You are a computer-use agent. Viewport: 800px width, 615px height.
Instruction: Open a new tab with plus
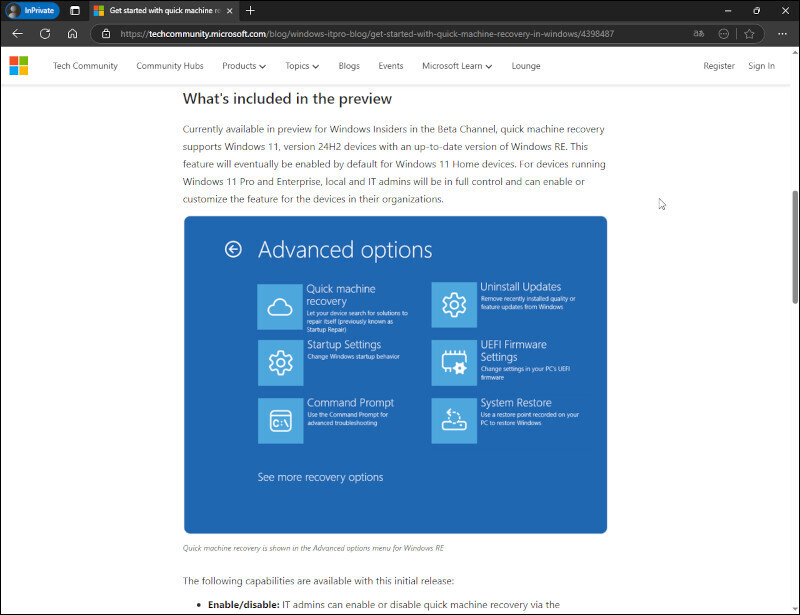tap(250, 10)
